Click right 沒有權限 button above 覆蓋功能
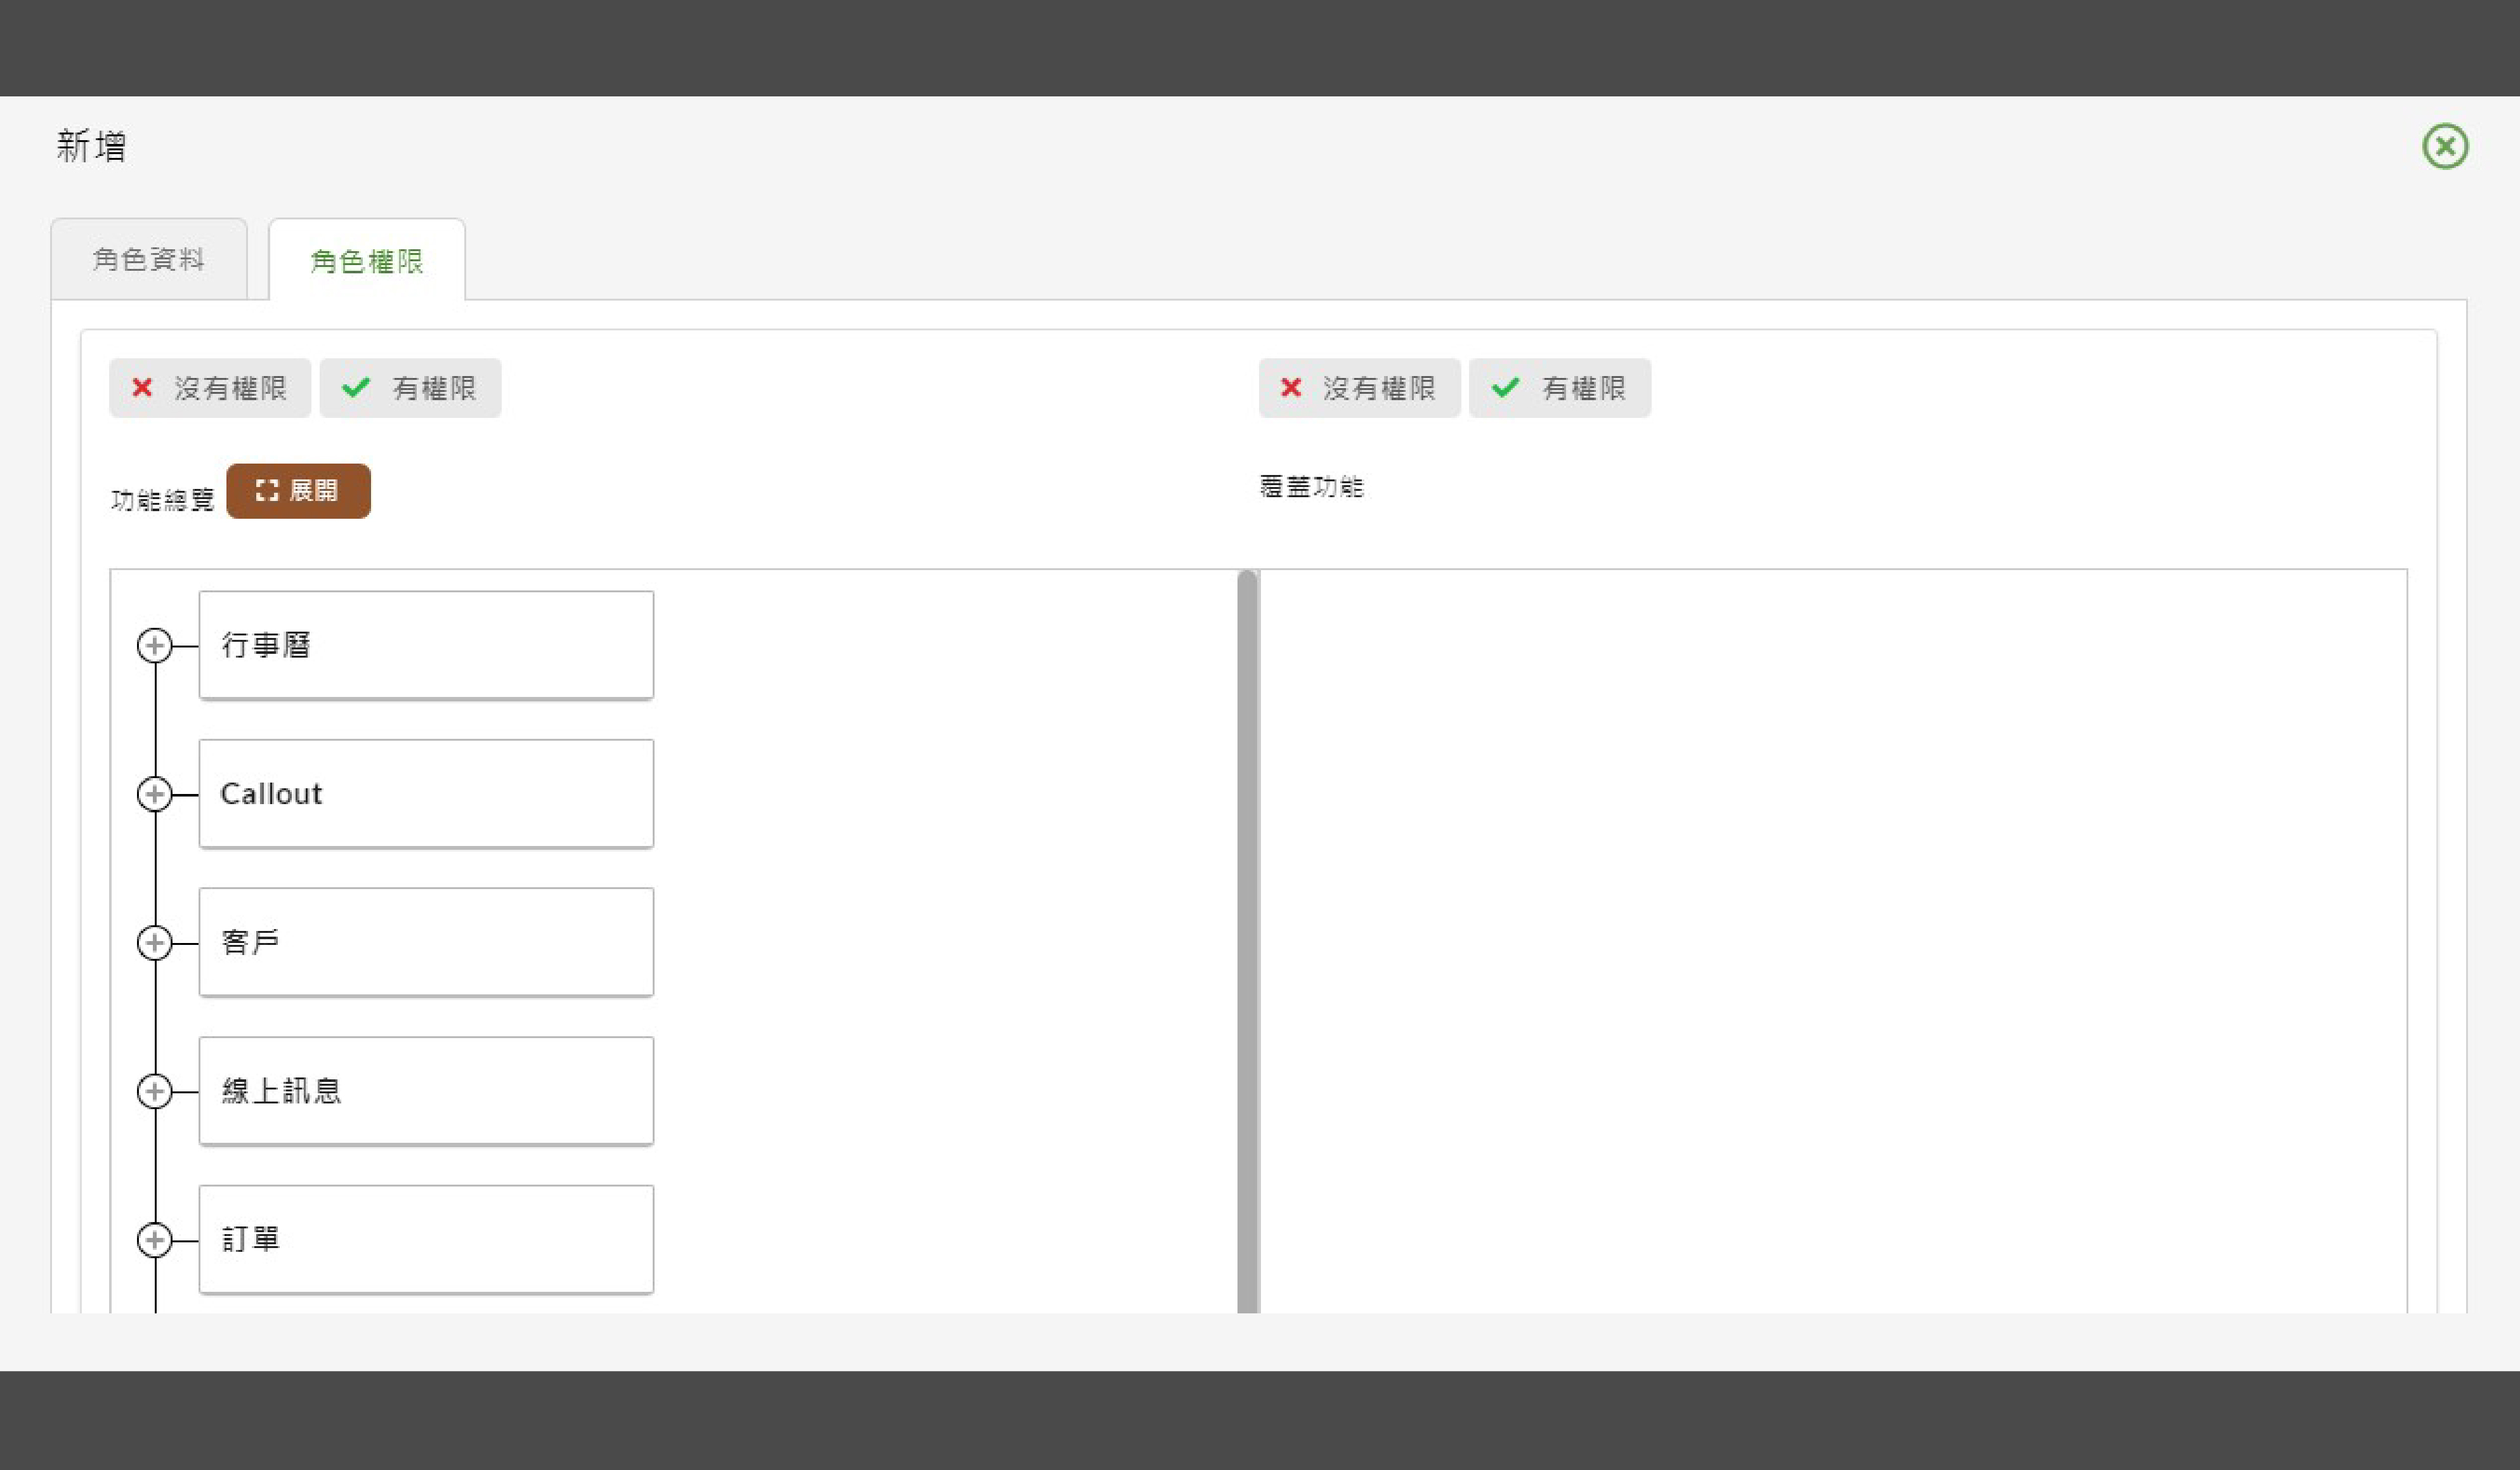2520x1470 pixels. [1359, 388]
